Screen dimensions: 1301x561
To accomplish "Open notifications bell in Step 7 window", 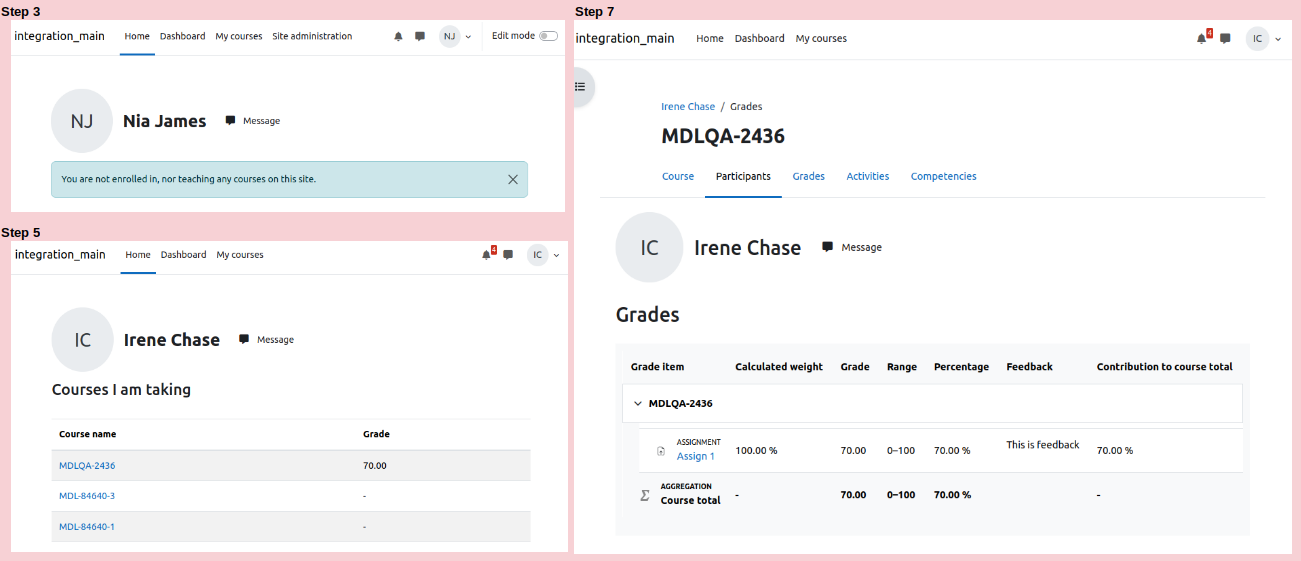I will click(x=1202, y=39).
